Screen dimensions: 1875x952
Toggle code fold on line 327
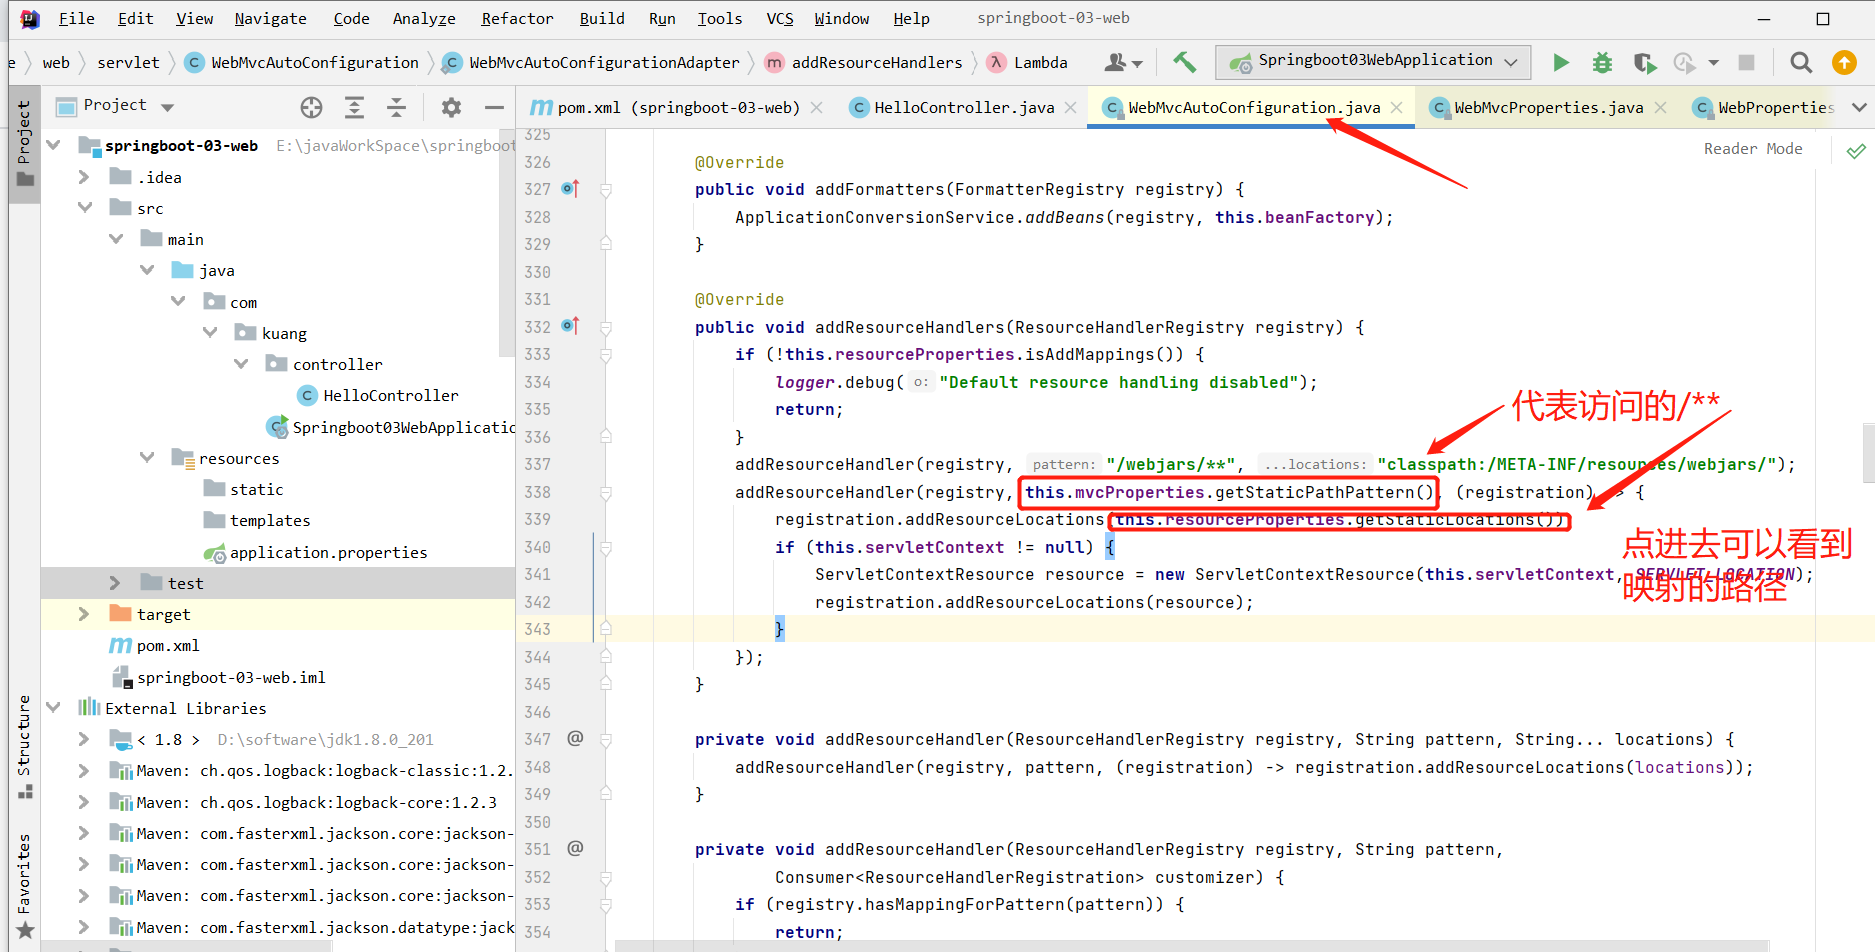pos(605,190)
